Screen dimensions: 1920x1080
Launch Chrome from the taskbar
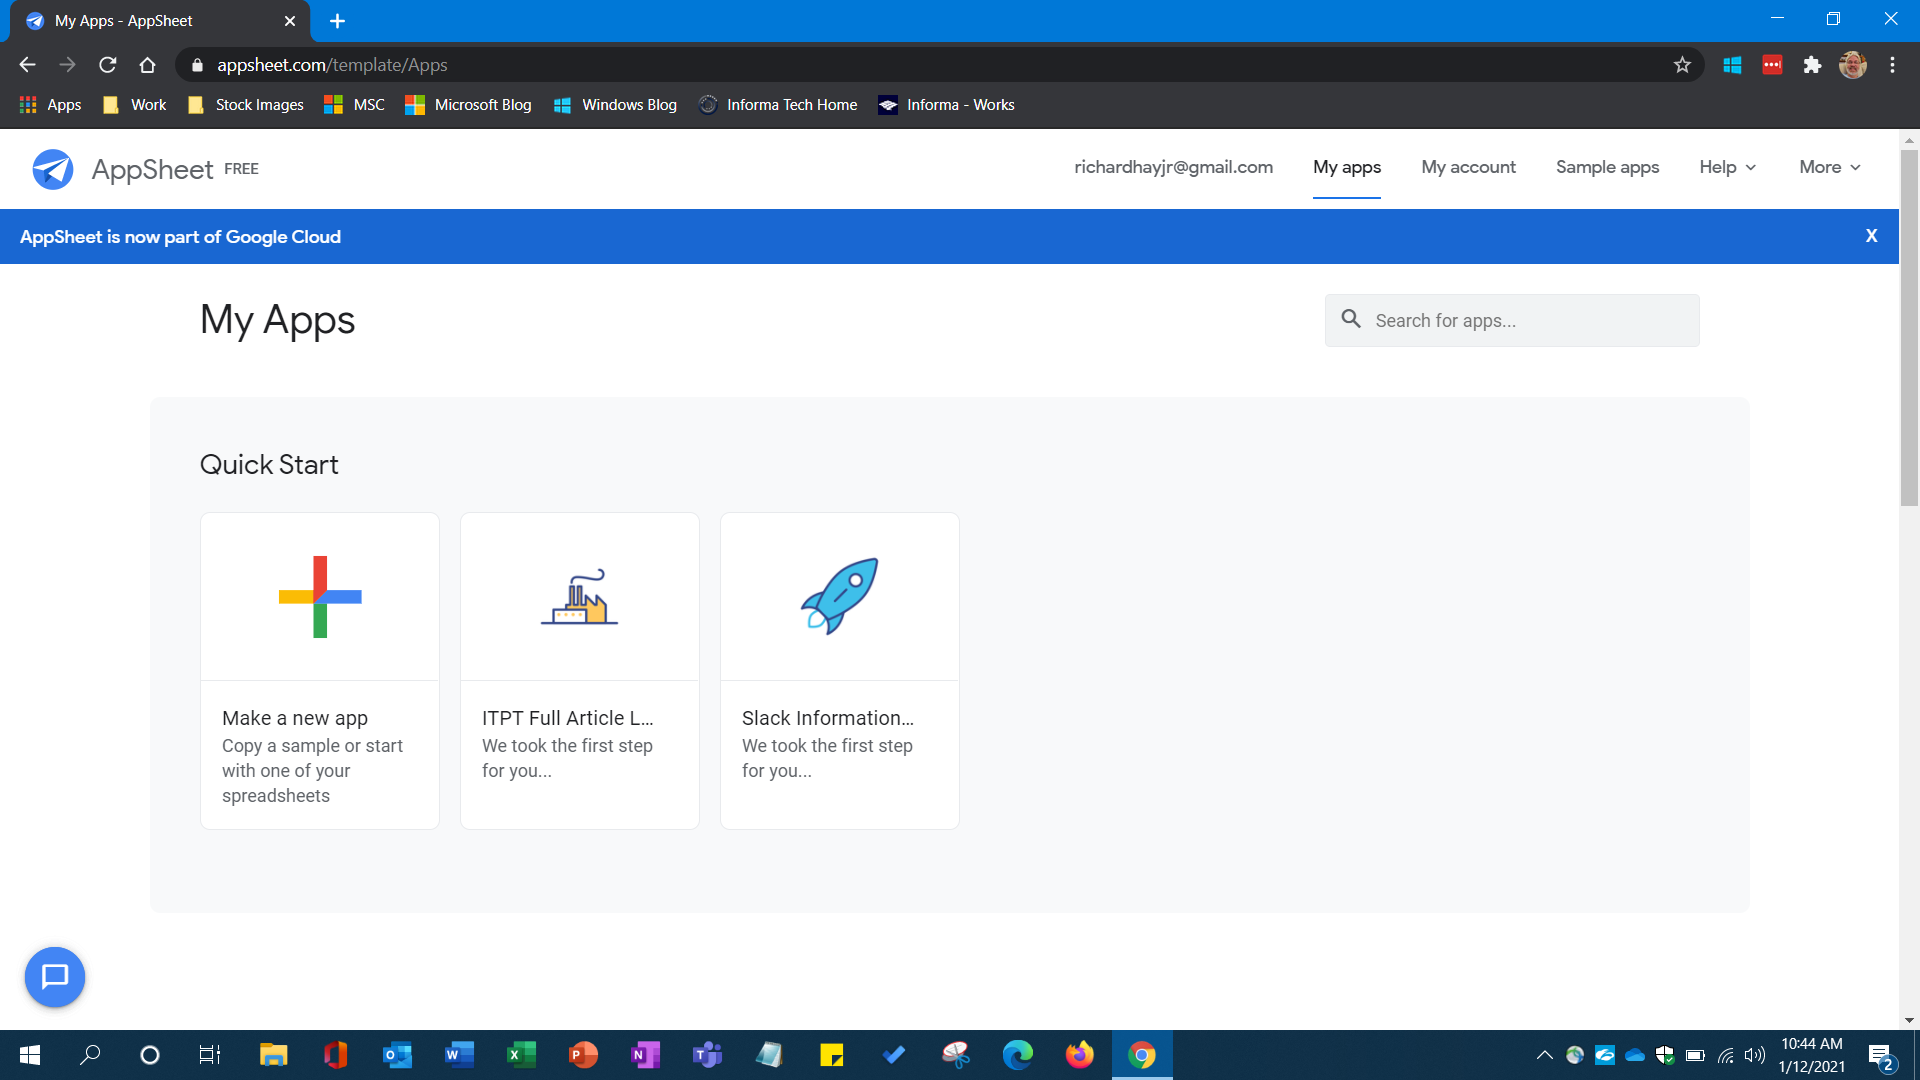coord(1142,1055)
